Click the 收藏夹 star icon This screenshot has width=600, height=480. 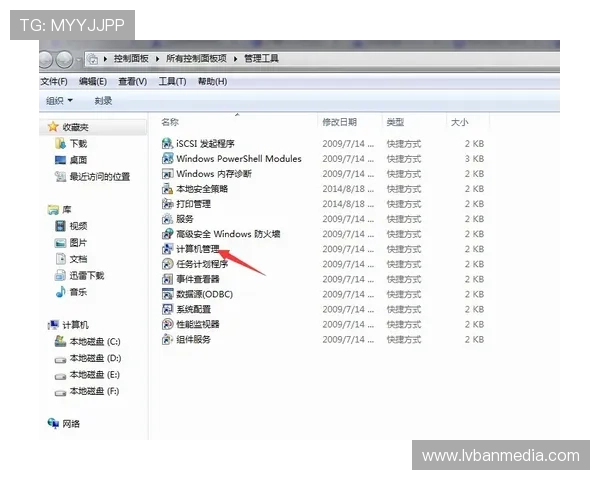pos(53,127)
